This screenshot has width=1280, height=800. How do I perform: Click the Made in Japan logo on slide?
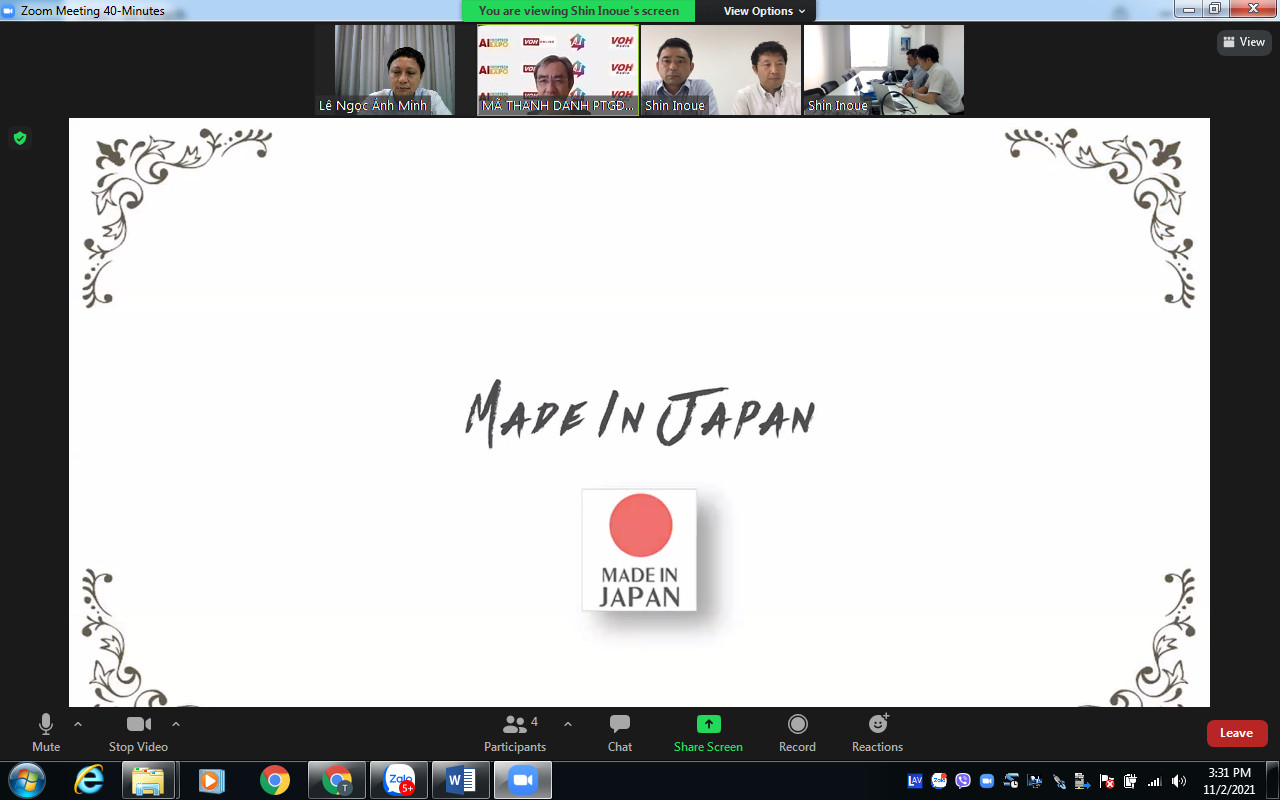pos(639,550)
